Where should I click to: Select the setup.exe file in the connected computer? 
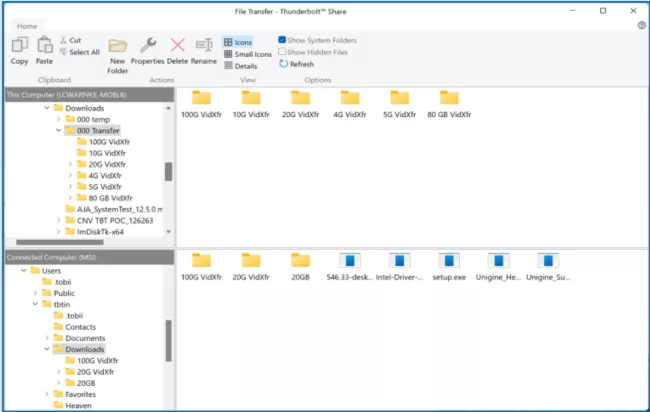(x=449, y=266)
